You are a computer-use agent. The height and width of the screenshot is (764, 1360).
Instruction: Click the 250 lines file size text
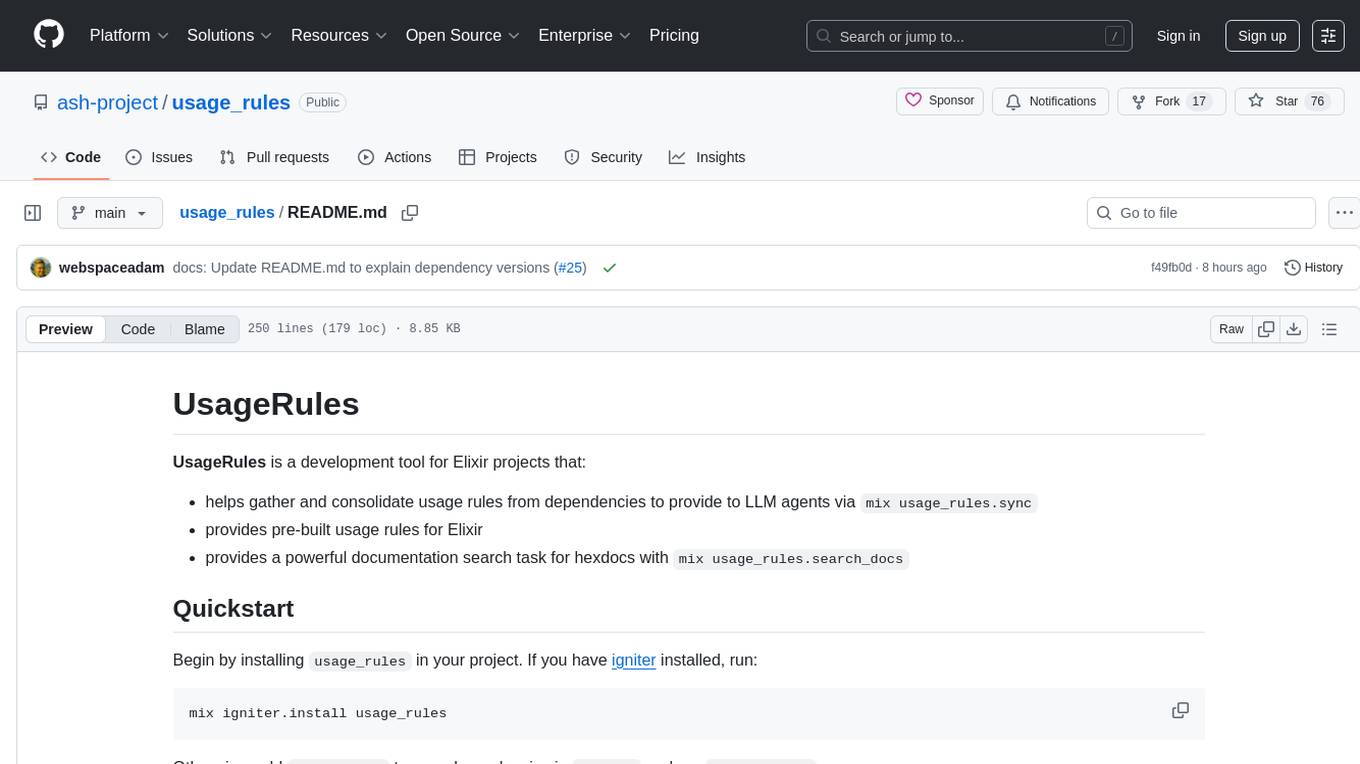[354, 329]
